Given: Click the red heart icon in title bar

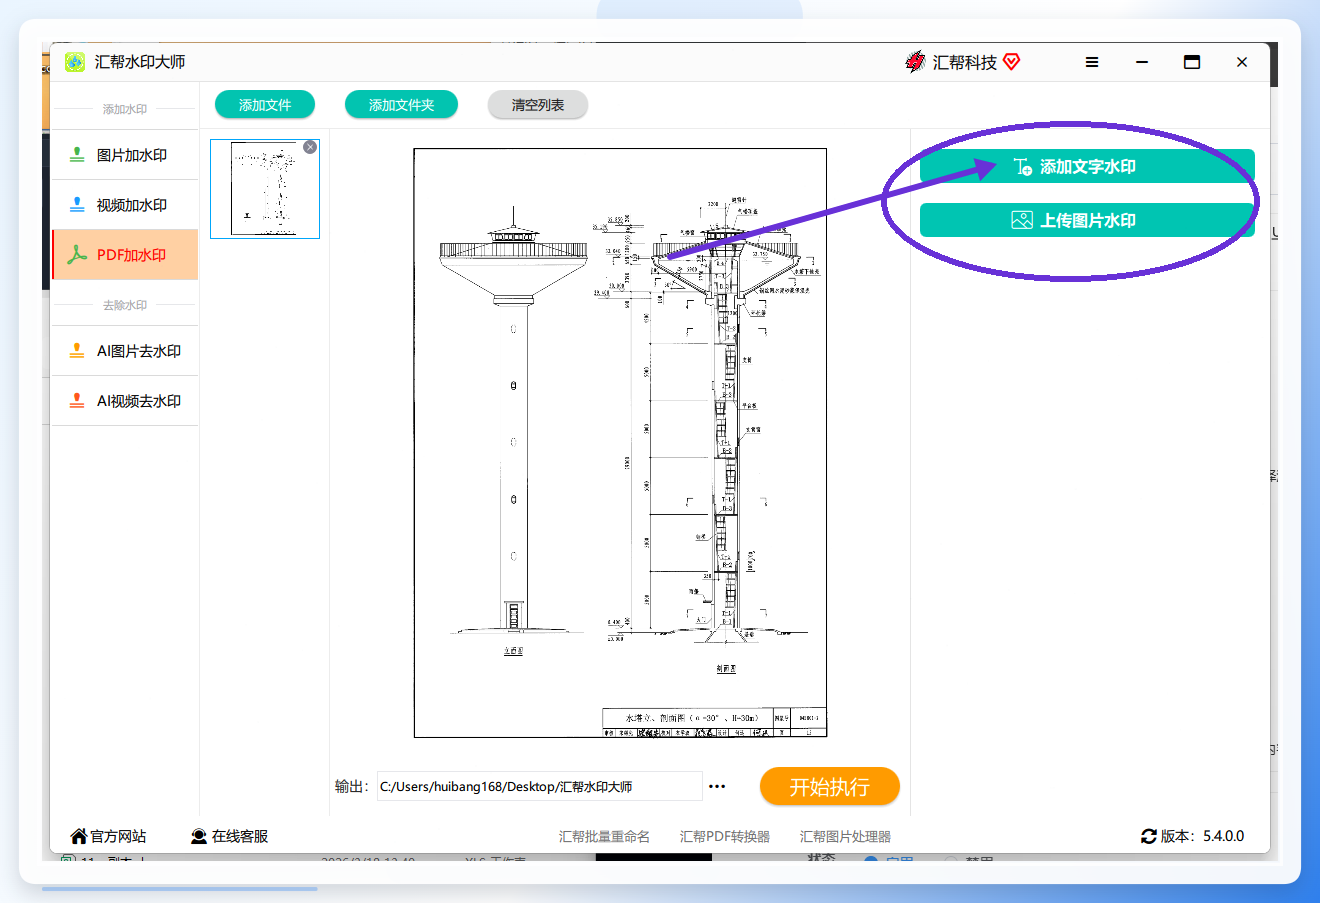Looking at the screenshot, I should tap(1012, 62).
